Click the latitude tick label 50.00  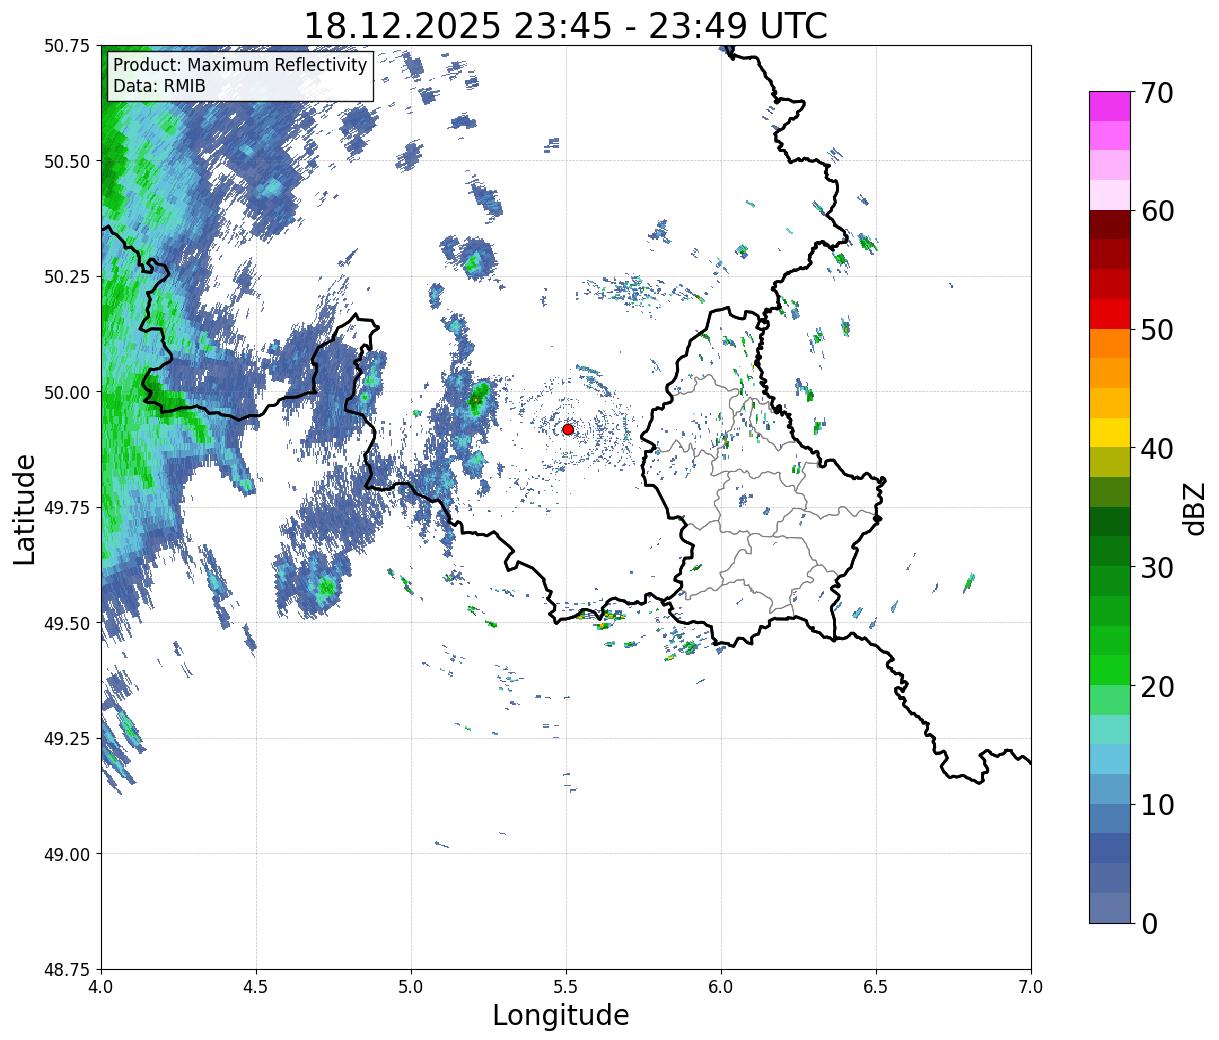(67, 392)
